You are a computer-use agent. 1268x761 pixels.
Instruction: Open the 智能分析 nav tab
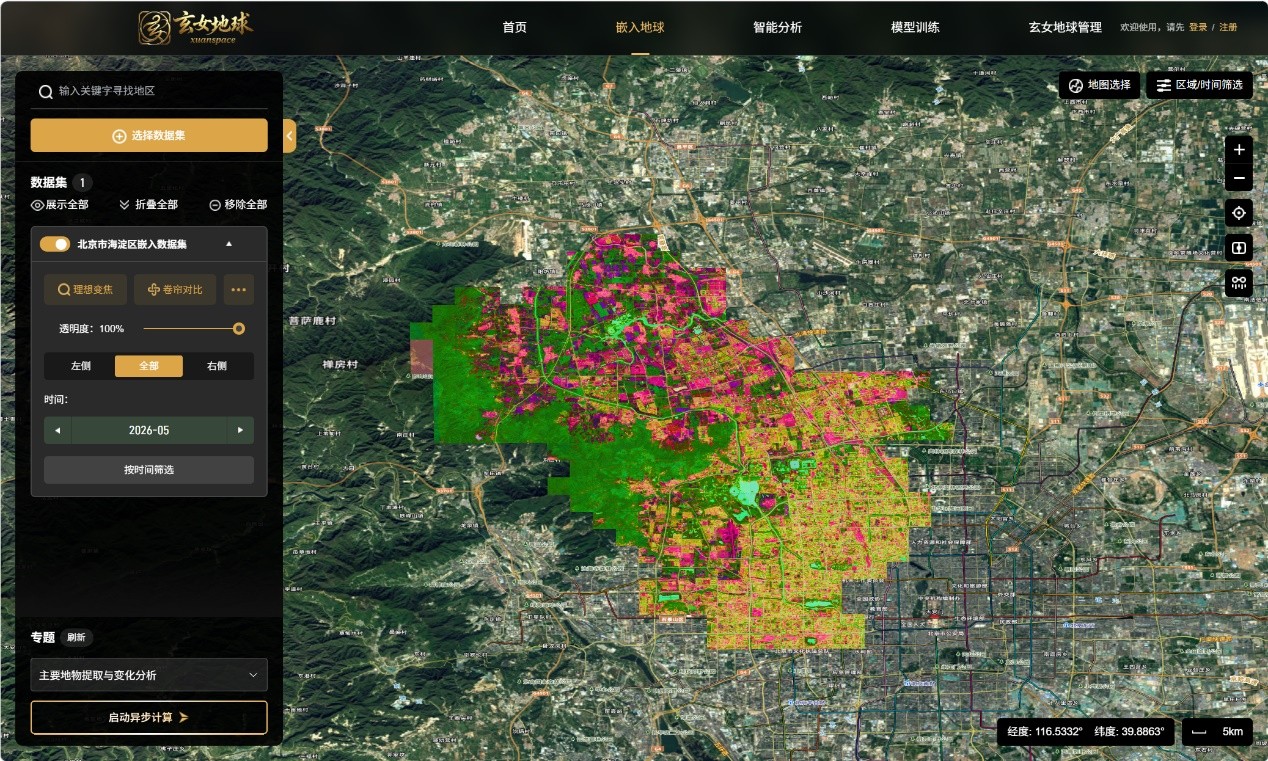777,27
